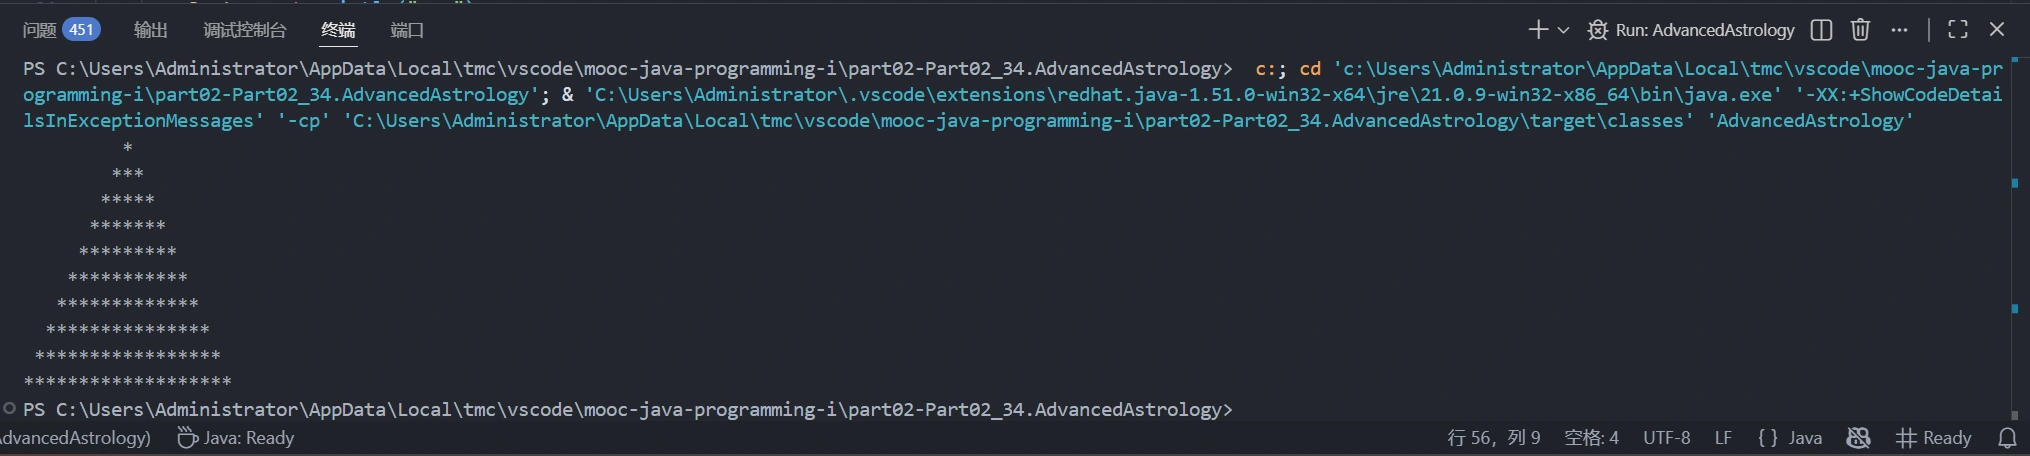Open the launch profile dropdown chevron
Viewport: 2030px width, 456px height.
coord(1563,30)
